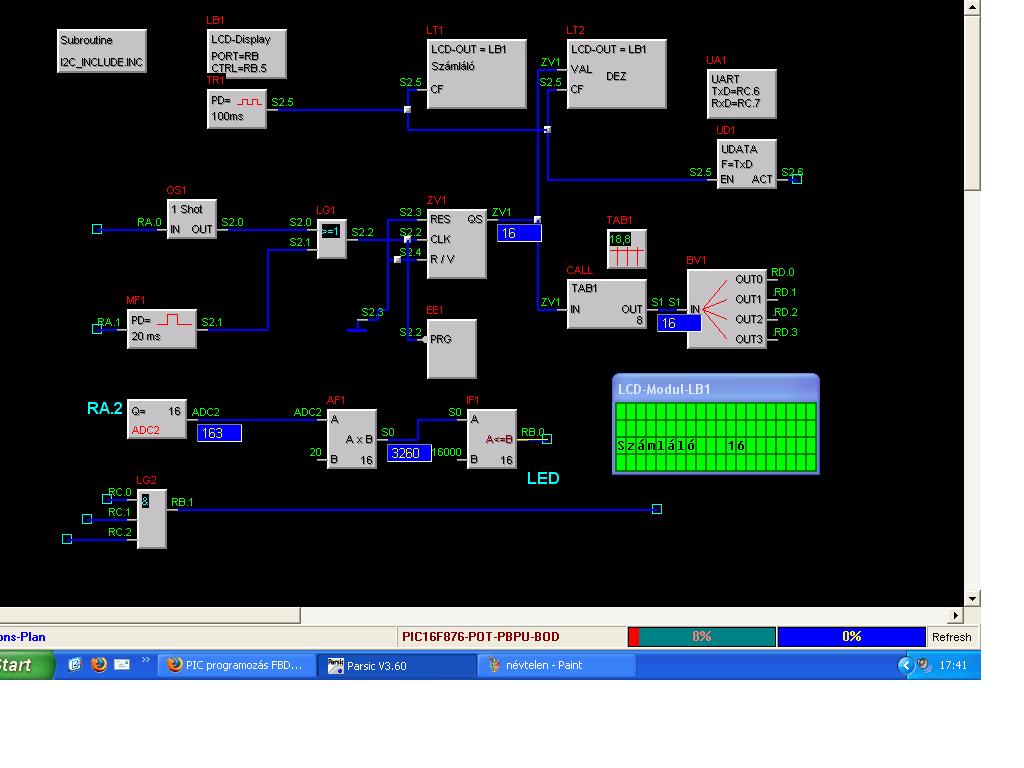Switch to névtelen - Paint taskbar window

[x=557, y=665]
